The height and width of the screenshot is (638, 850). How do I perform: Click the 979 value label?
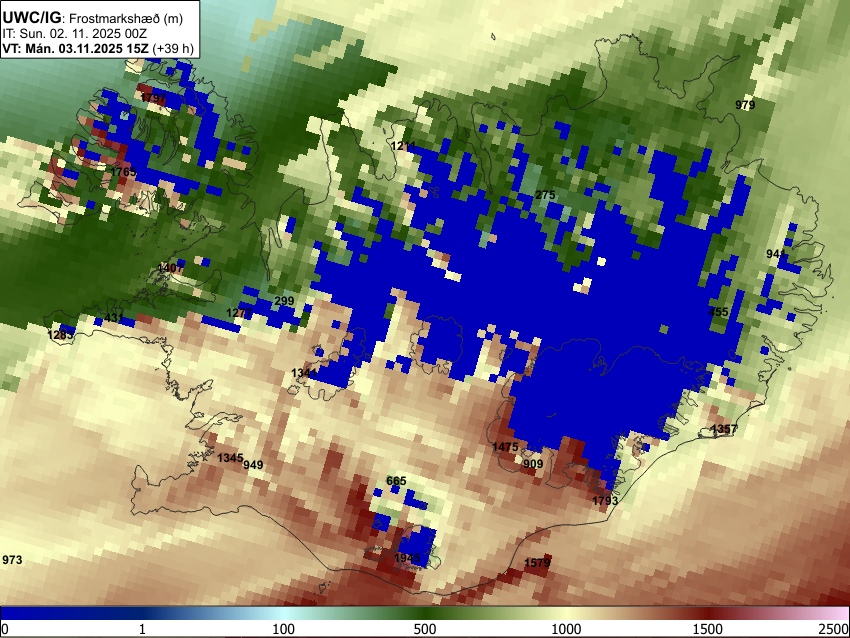pyautogui.click(x=745, y=105)
